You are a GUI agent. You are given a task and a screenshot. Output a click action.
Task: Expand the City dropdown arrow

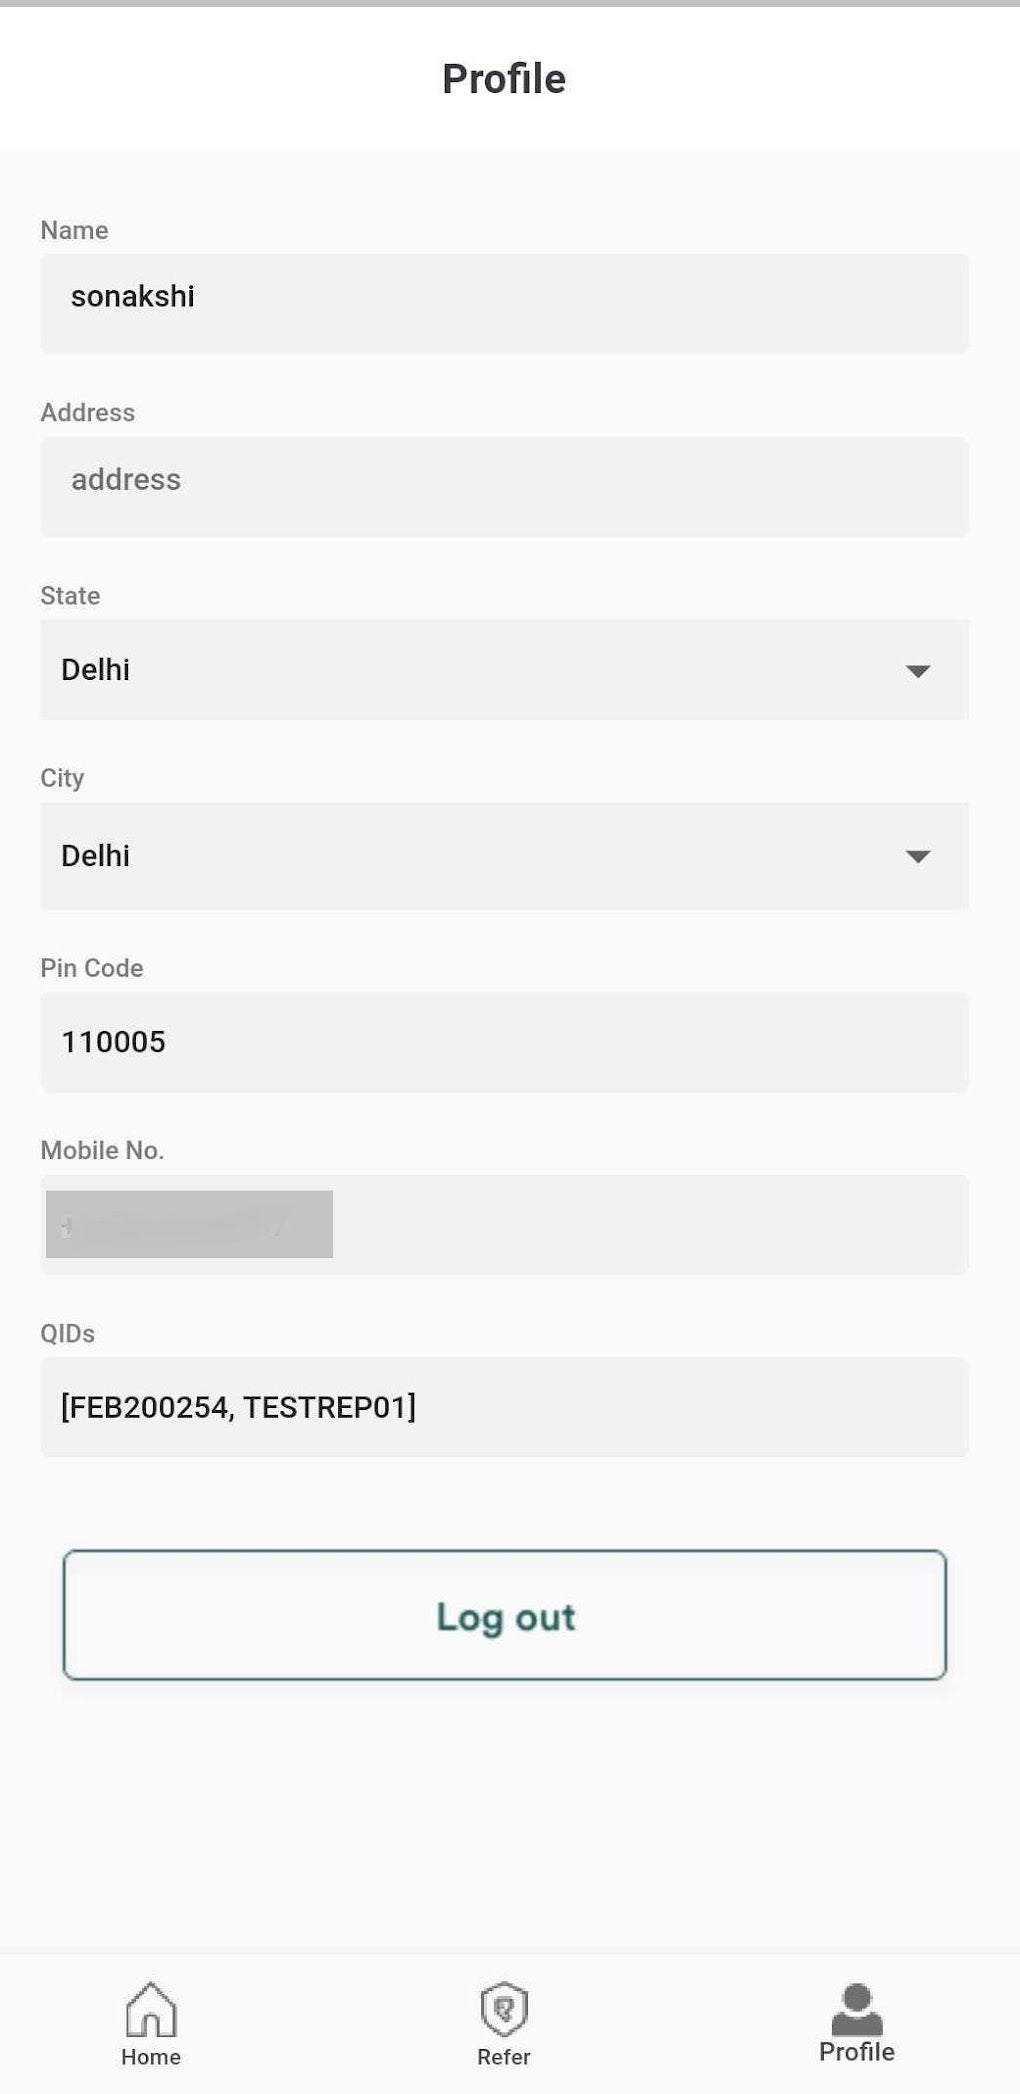[917, 856]
